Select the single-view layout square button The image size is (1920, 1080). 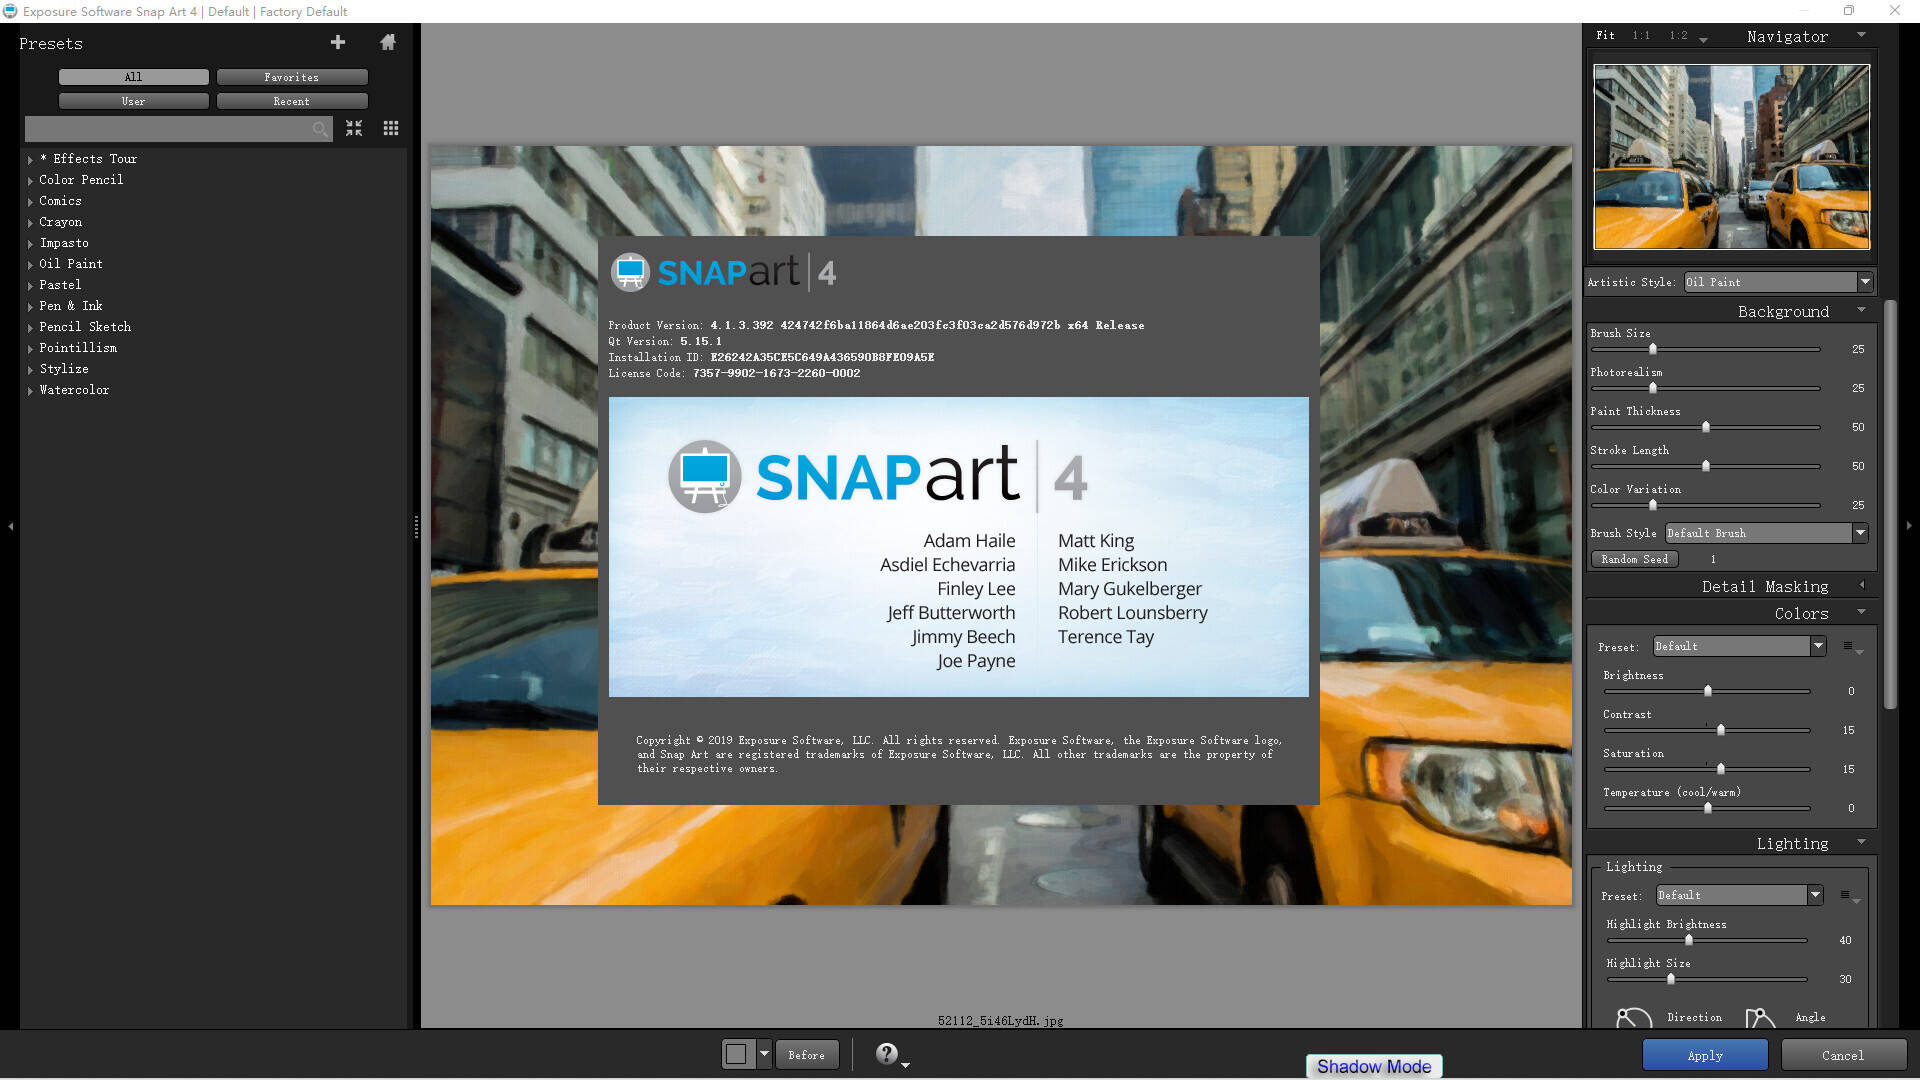(x=737, y=1054)
